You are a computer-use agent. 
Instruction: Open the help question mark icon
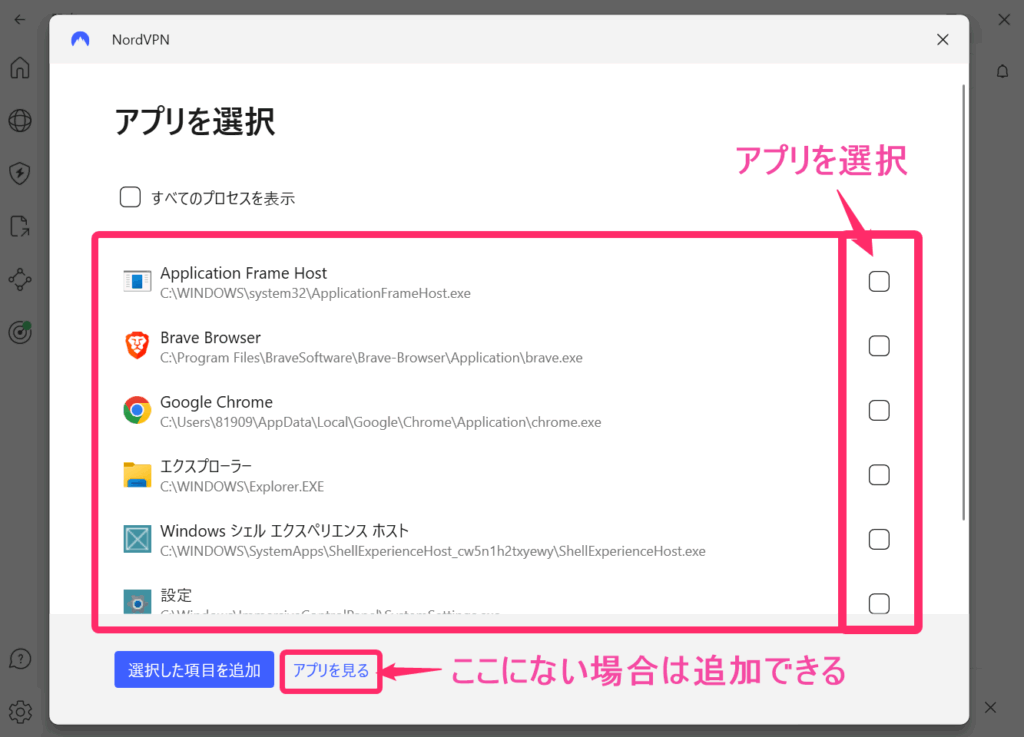[20, 659]
